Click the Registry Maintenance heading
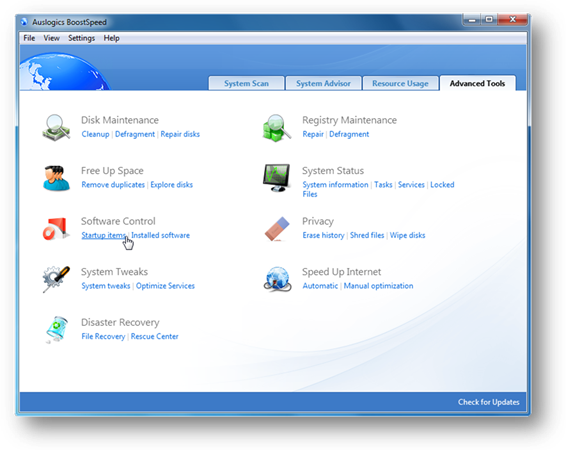This screenshot has width=566, height=450. pos(349,120)
